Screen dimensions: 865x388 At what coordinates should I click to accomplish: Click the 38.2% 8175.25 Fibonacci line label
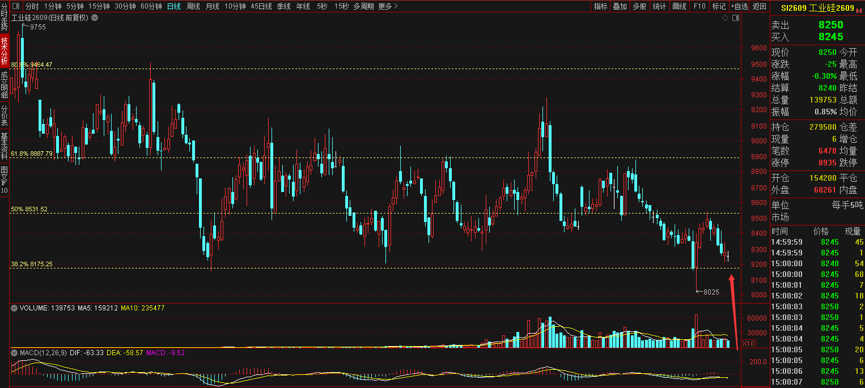tap(32, 264)
